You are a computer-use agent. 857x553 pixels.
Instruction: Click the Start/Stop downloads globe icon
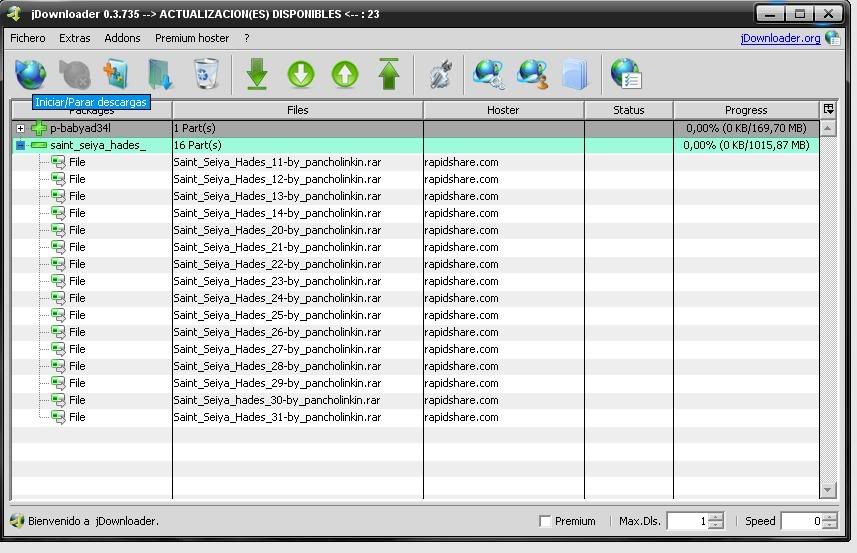pos(31,74)
